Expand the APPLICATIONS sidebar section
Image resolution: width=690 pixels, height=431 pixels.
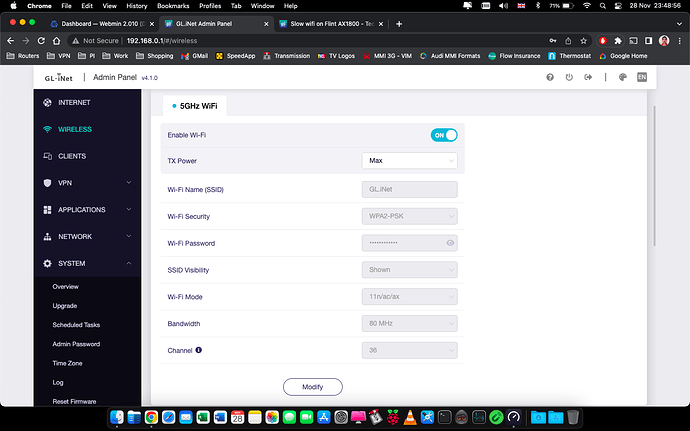(87, 210)
